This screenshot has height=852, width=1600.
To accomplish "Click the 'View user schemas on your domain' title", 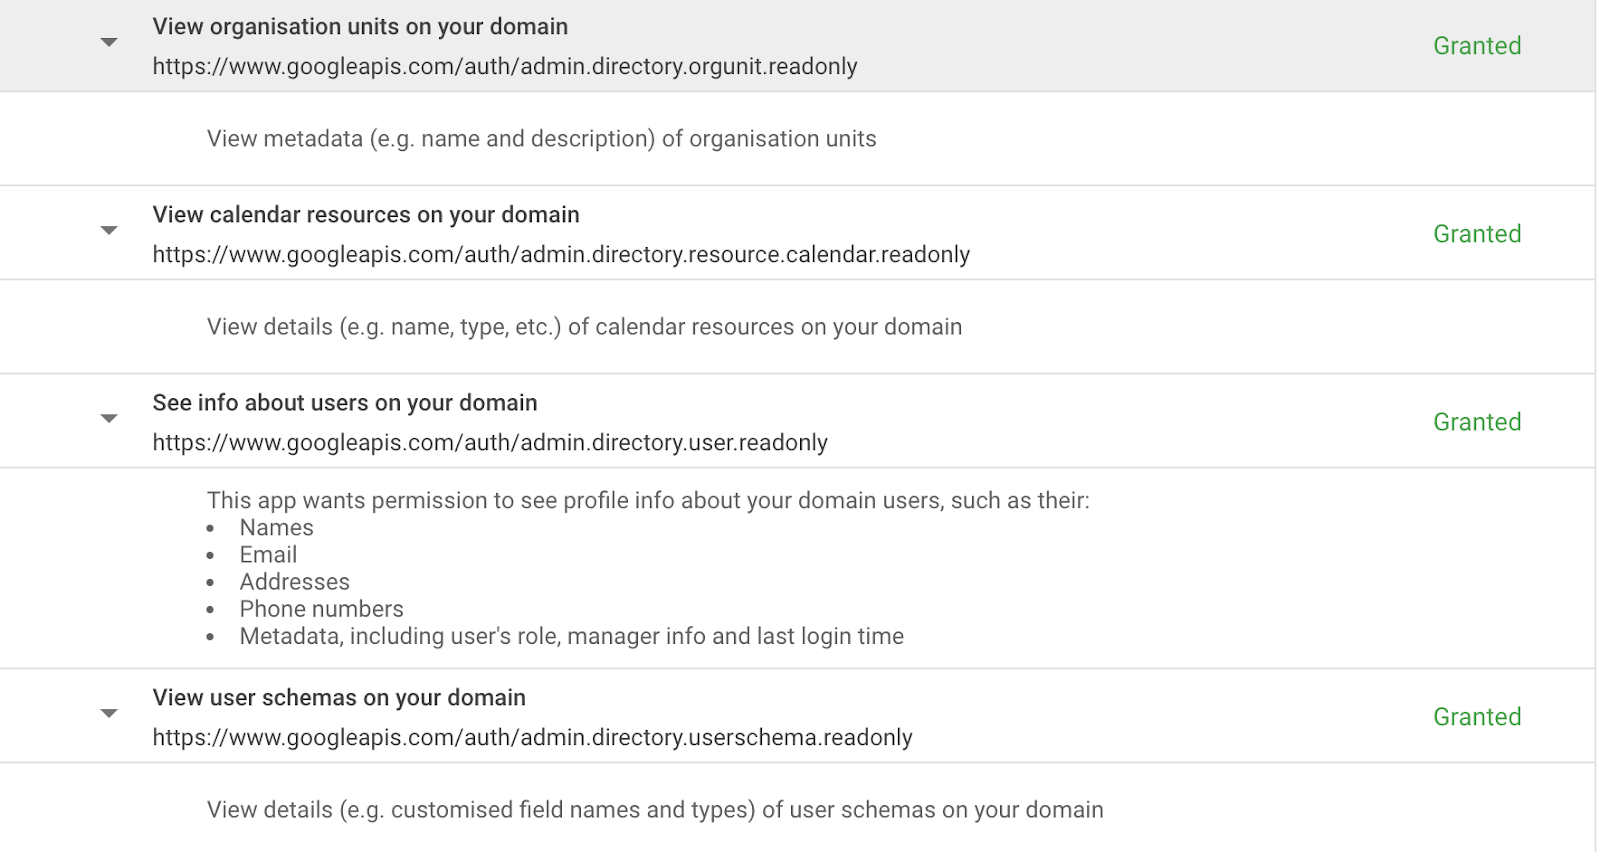I will click(339, 698).
